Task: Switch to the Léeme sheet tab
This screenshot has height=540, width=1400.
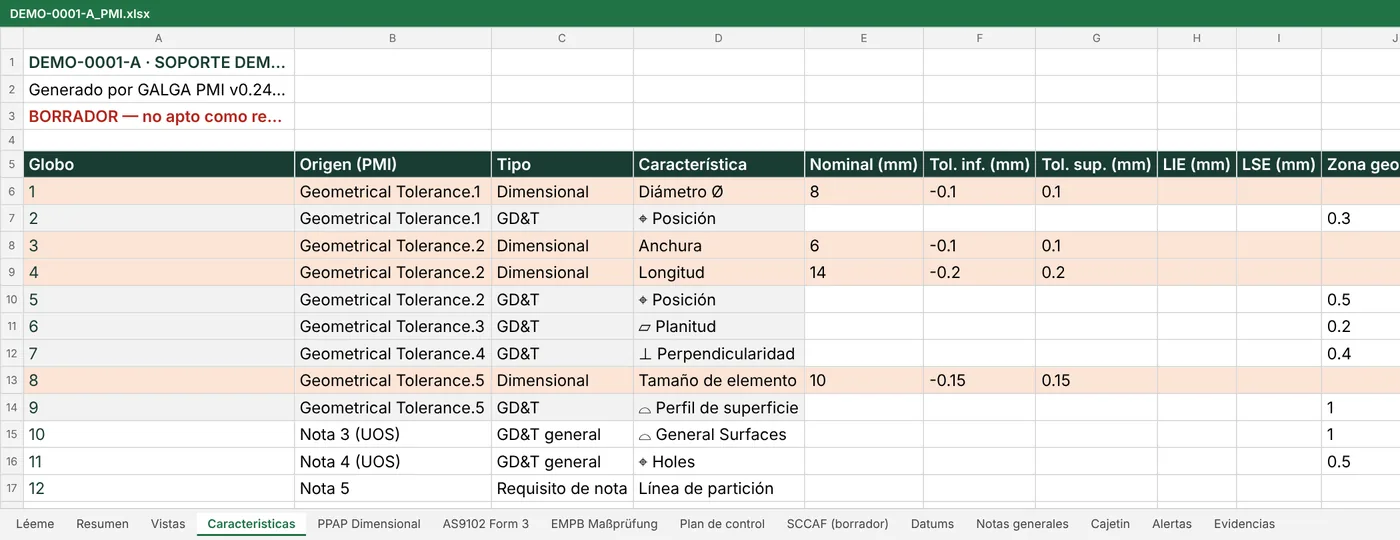Action: click(35, 524)
